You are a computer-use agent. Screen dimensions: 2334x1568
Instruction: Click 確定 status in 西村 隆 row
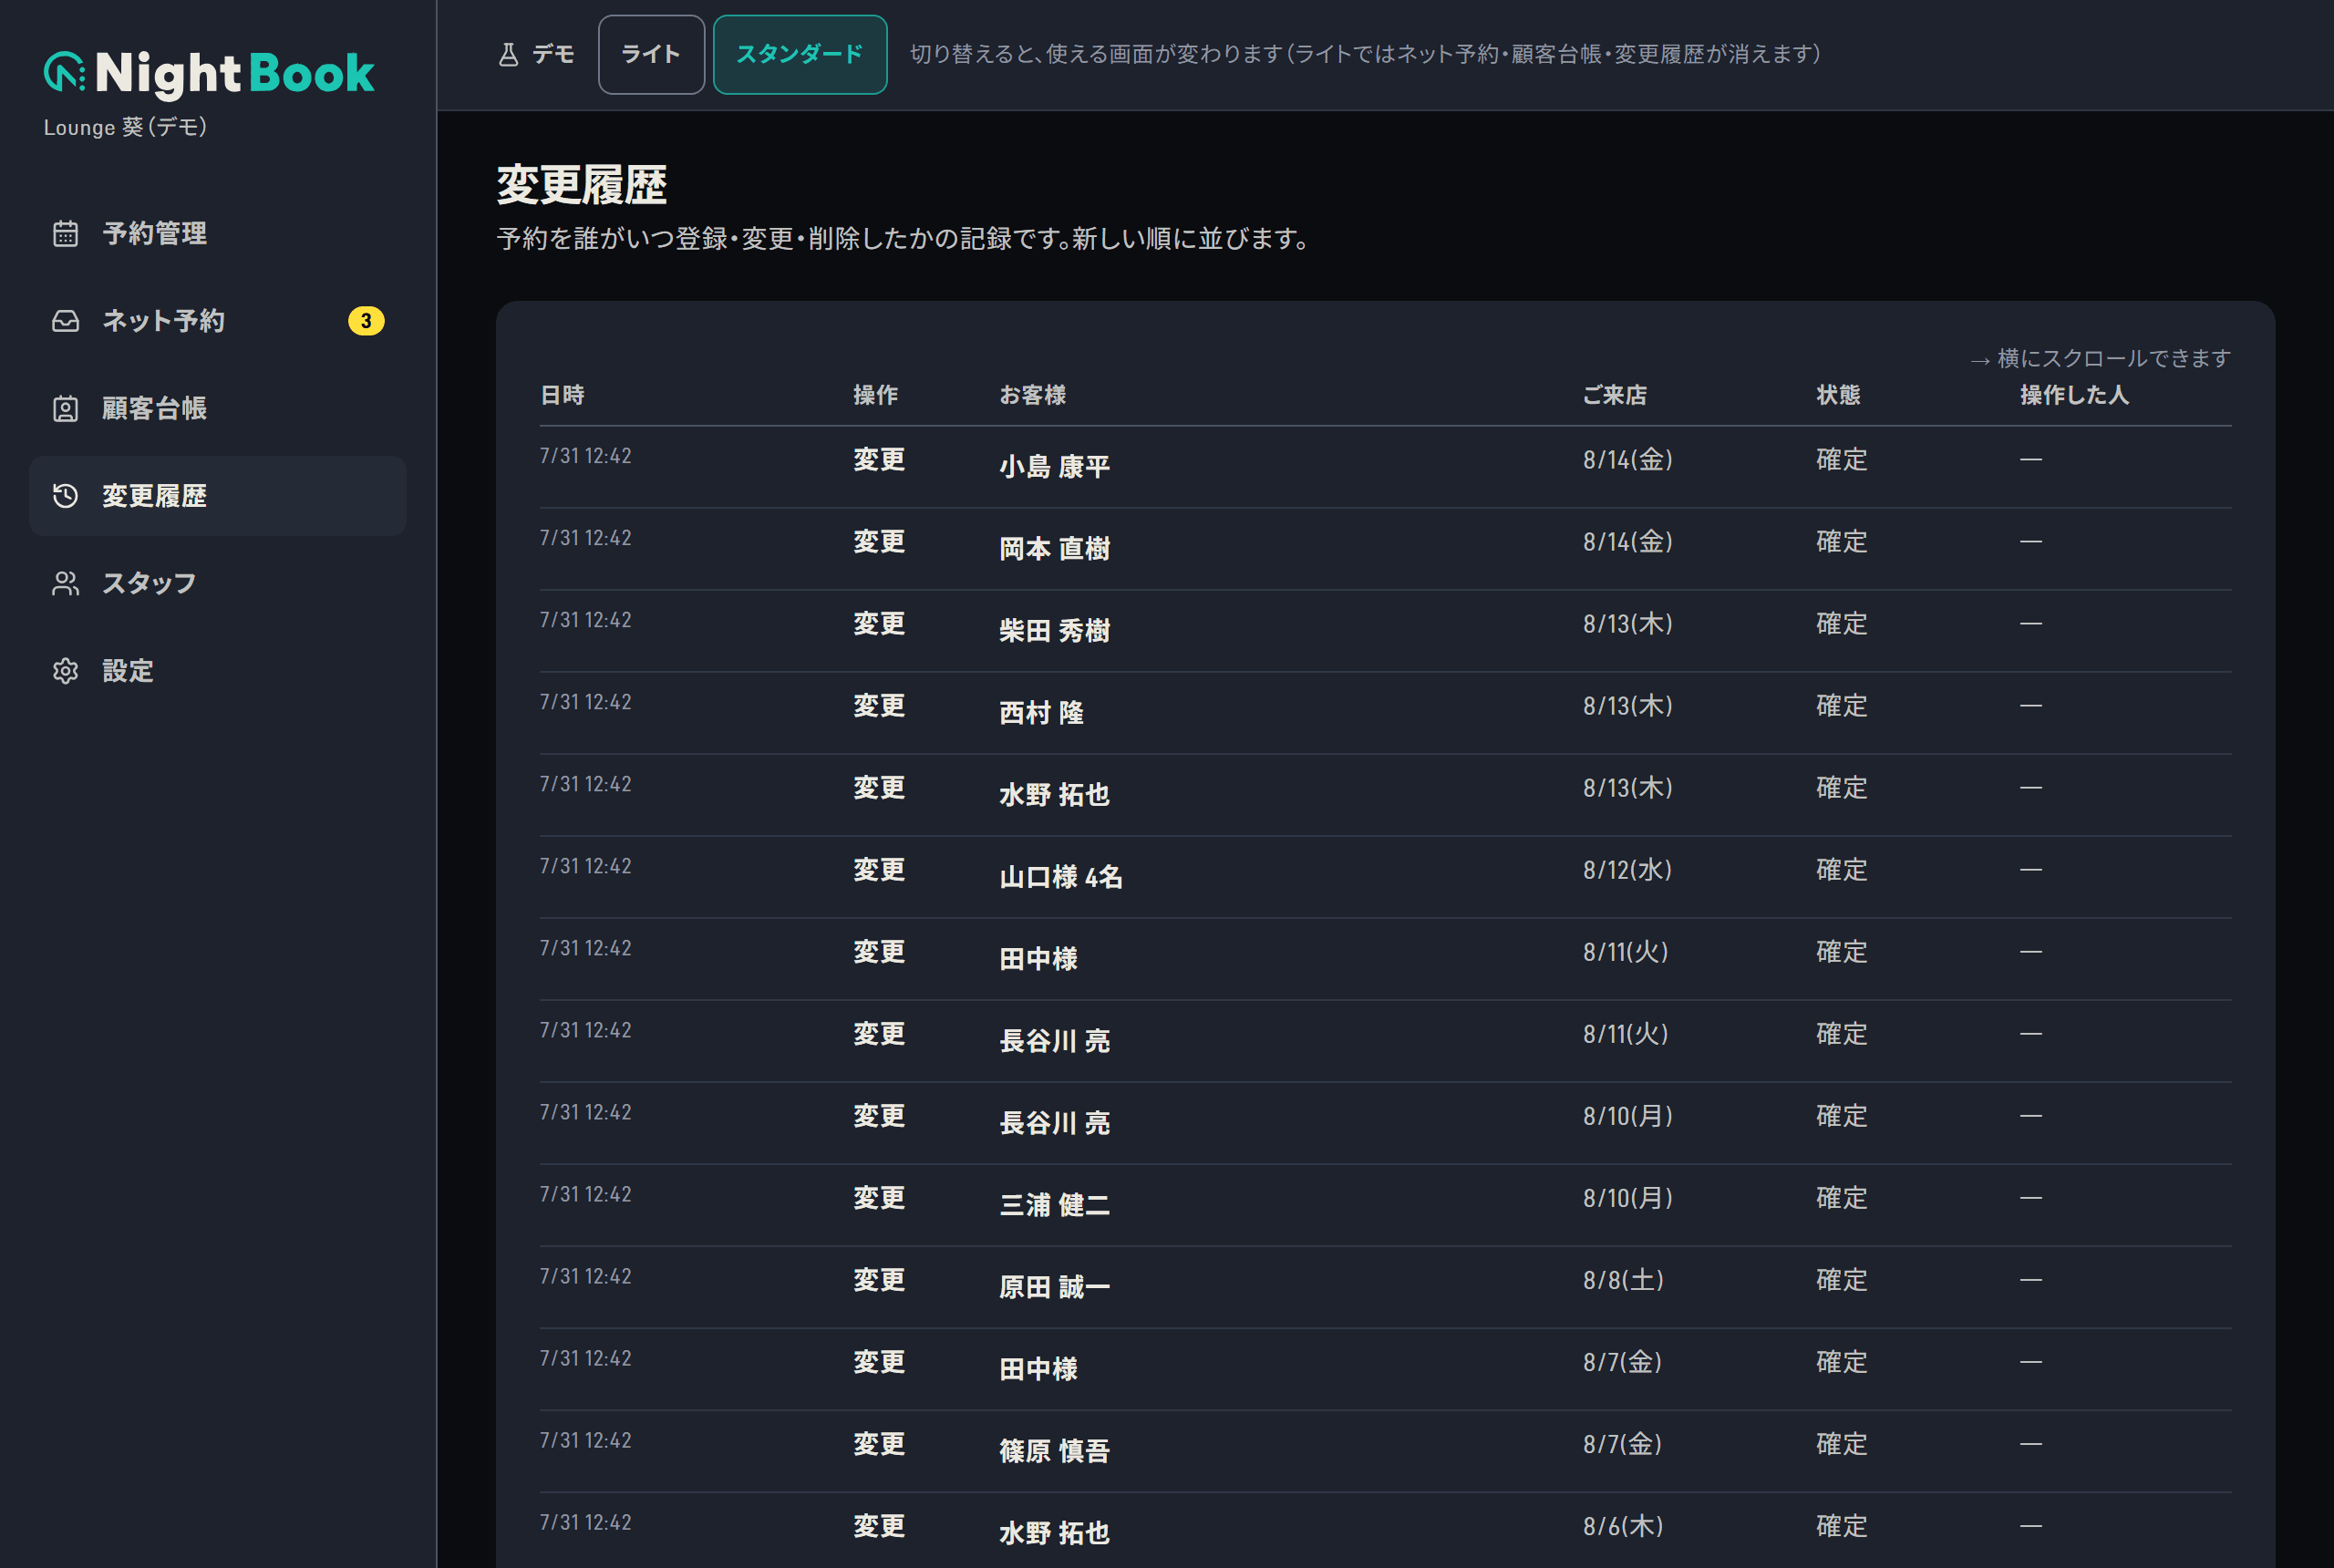click(x=1842, y=706)
